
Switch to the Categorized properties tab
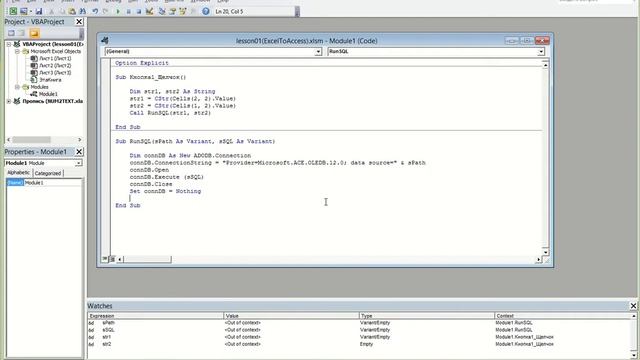48,173
